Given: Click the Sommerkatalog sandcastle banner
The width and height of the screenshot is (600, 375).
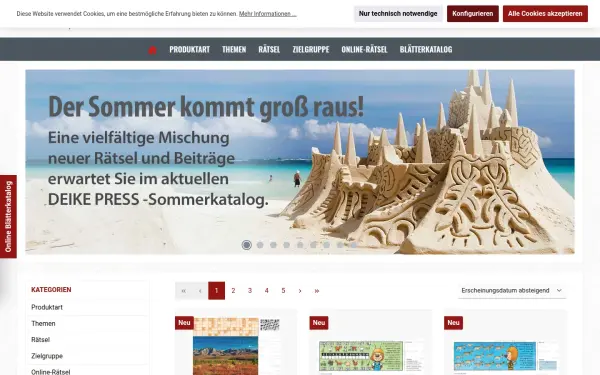Looking at the screenshot, I should [x=300, y=161].
